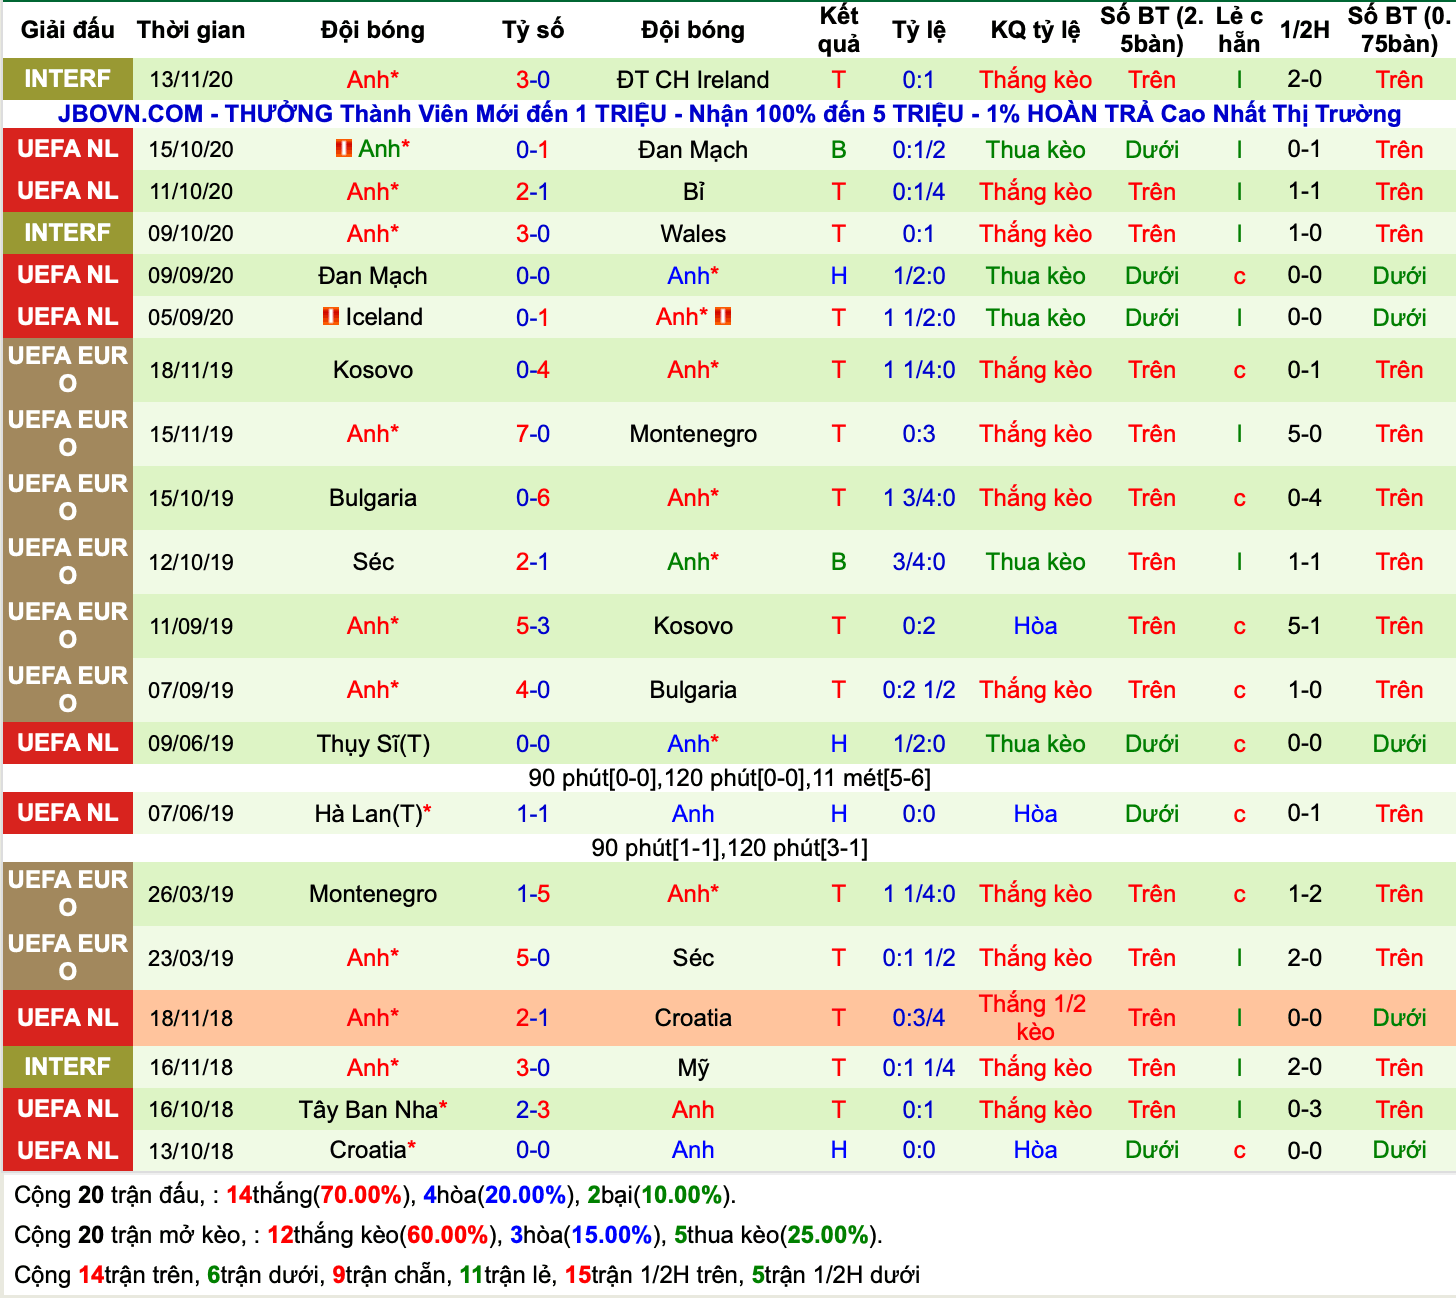Click the 23/03/19 date cell
The width and height of the screenshot is (1456, 1298).
(191, 958)
